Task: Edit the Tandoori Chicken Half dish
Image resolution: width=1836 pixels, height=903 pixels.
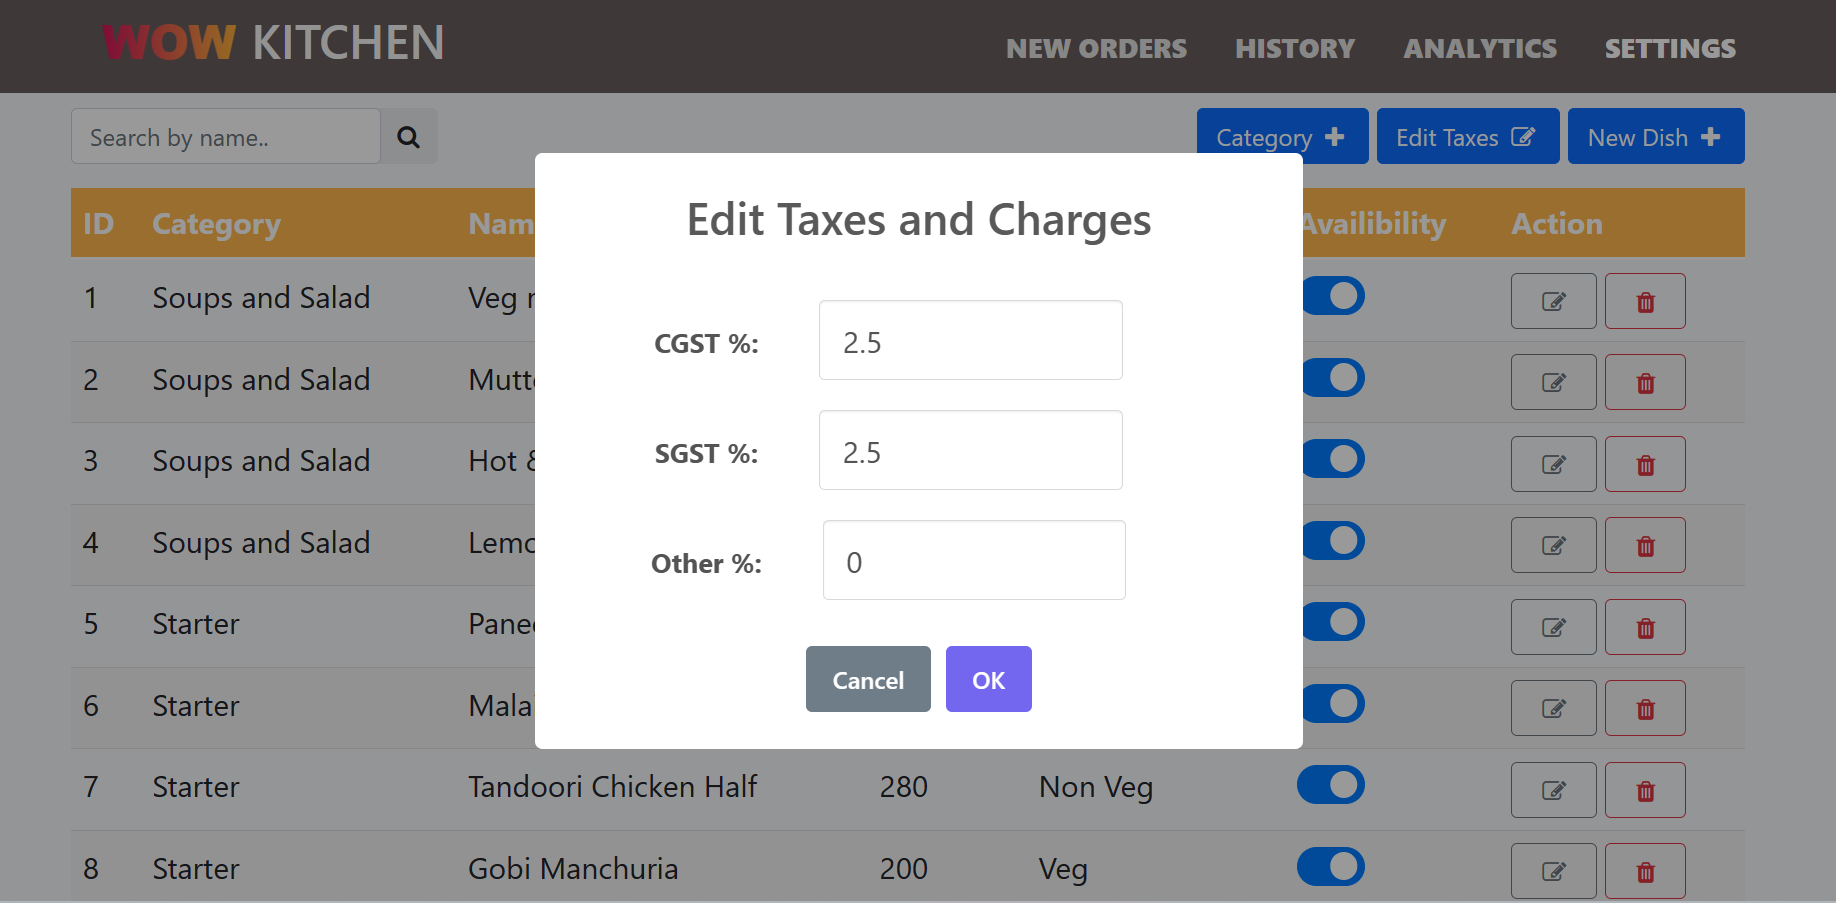Action: tap(1553, 789)
